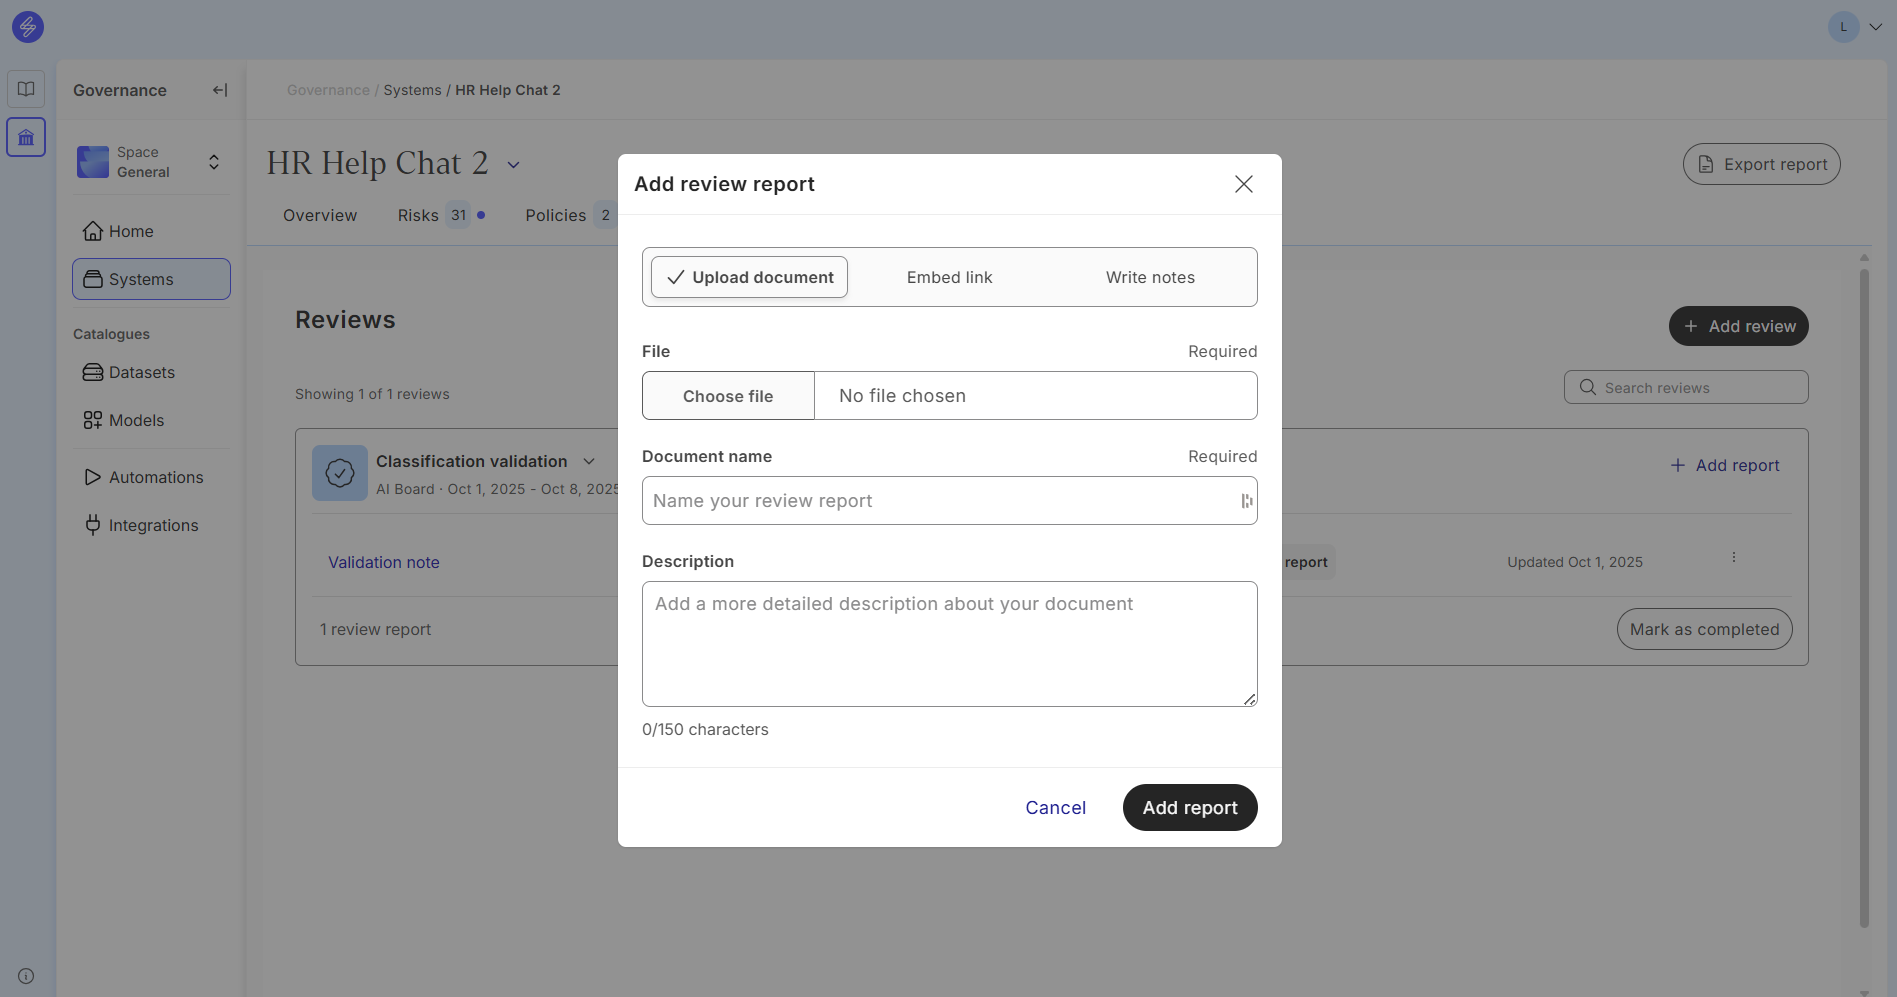Click the info icon at bottom left
Screen dimensions: 1897x997
[x=26, y=976]
